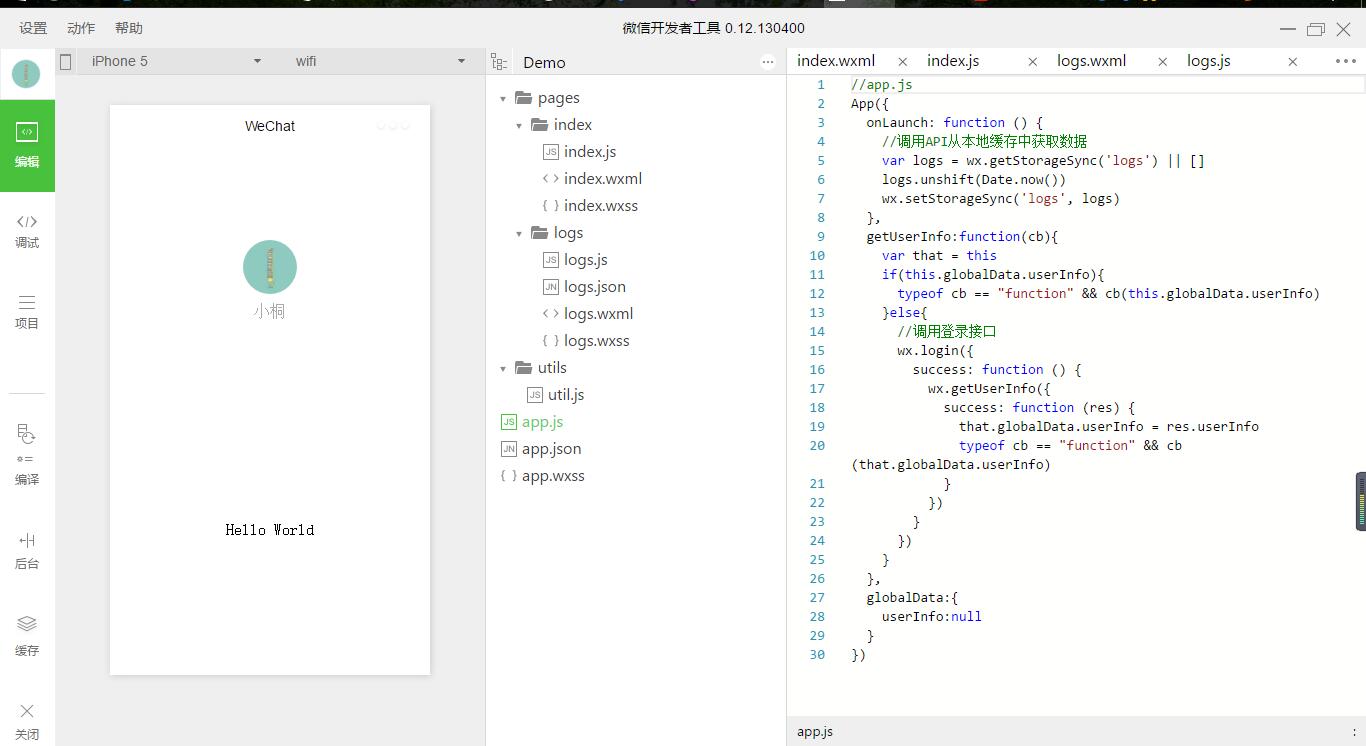
Task: Open index.js in the file tree
Action: point(590,152)
